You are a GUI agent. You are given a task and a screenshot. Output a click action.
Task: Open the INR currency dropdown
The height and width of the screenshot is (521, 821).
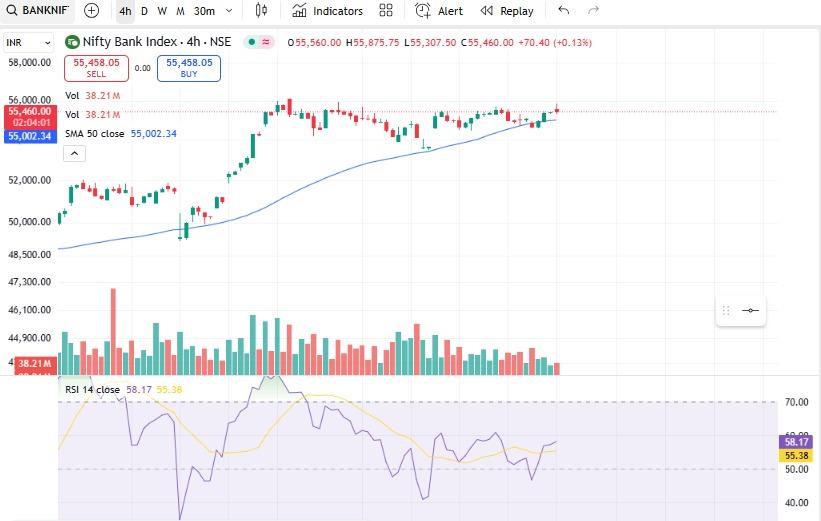click(28, 42)
